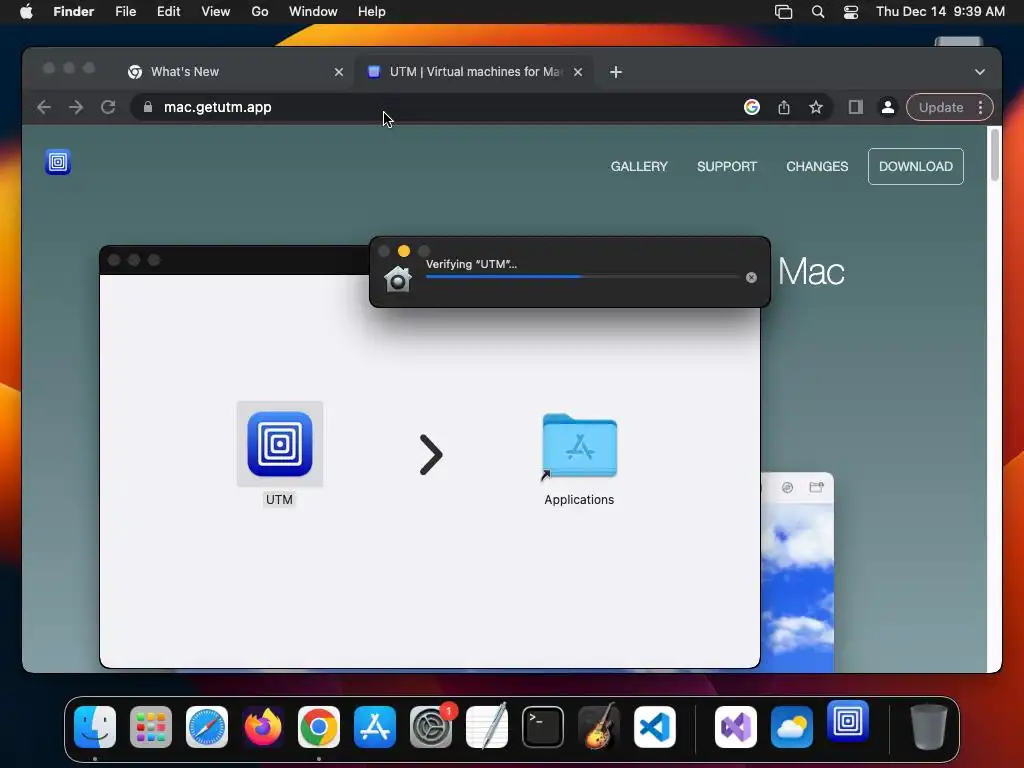Open Finder from the Dock

click(95, 727)
